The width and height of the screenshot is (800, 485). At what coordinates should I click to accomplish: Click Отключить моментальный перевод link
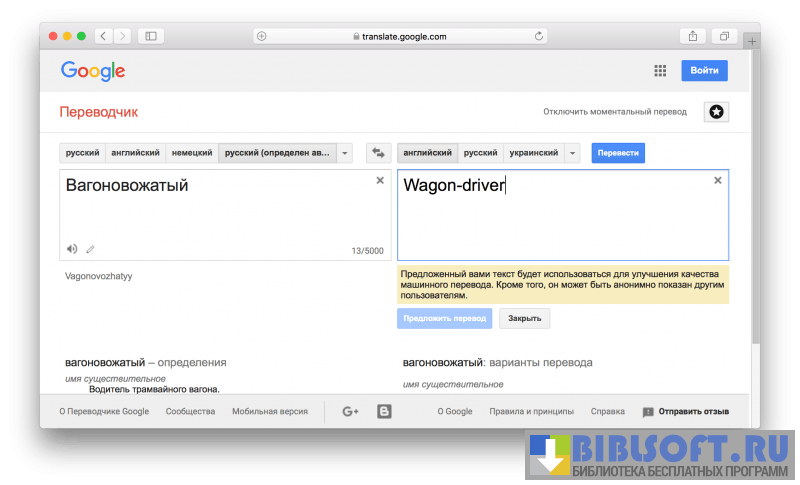615,112
